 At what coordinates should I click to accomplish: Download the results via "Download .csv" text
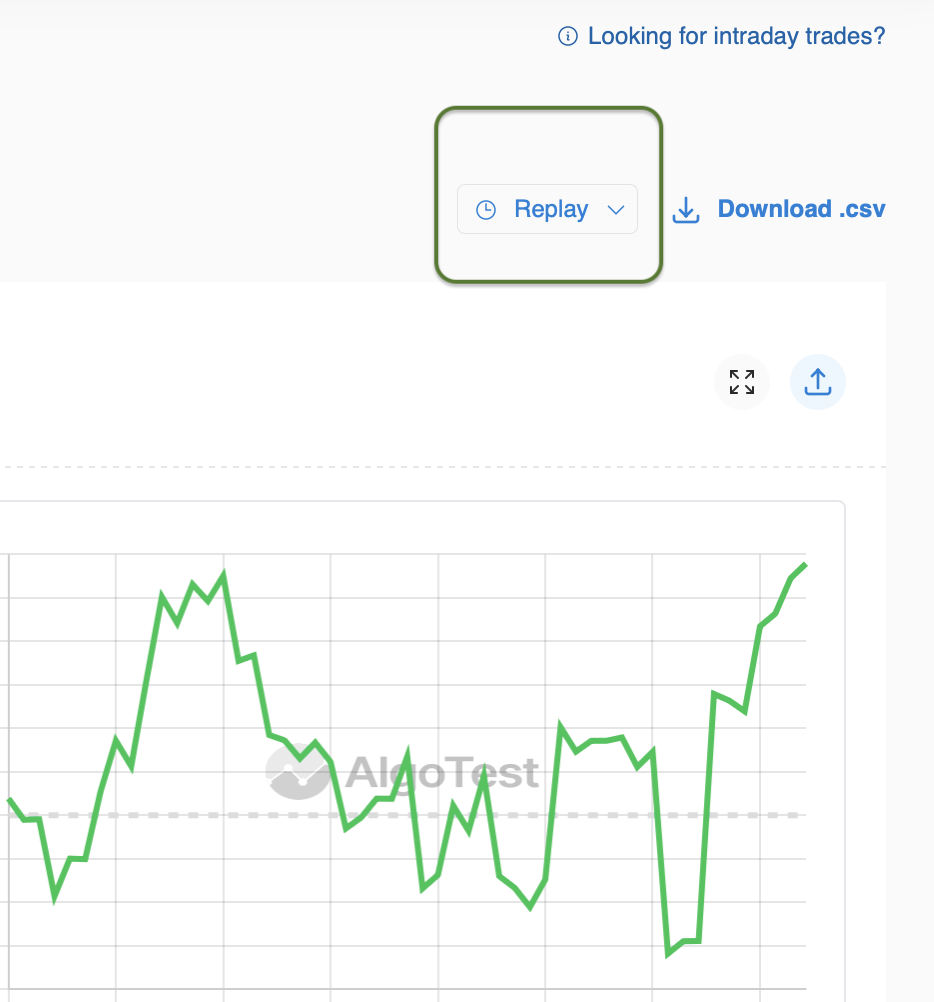pyautogui.click(x=801, y=209)
